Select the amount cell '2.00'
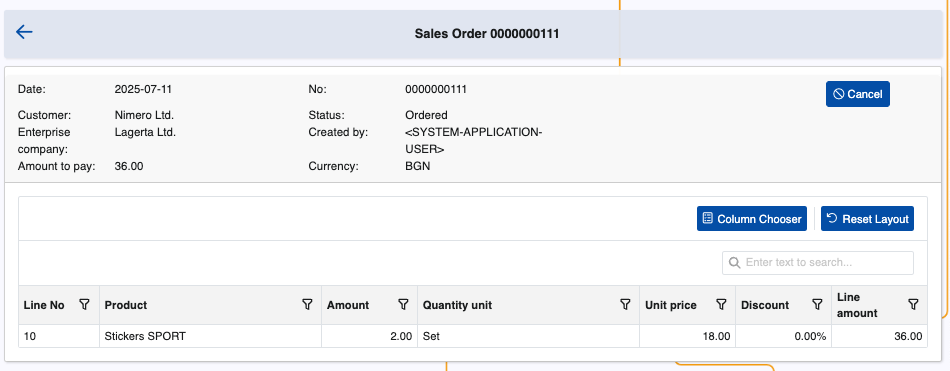The image size is (950, 371). click(x=370, y=336)
